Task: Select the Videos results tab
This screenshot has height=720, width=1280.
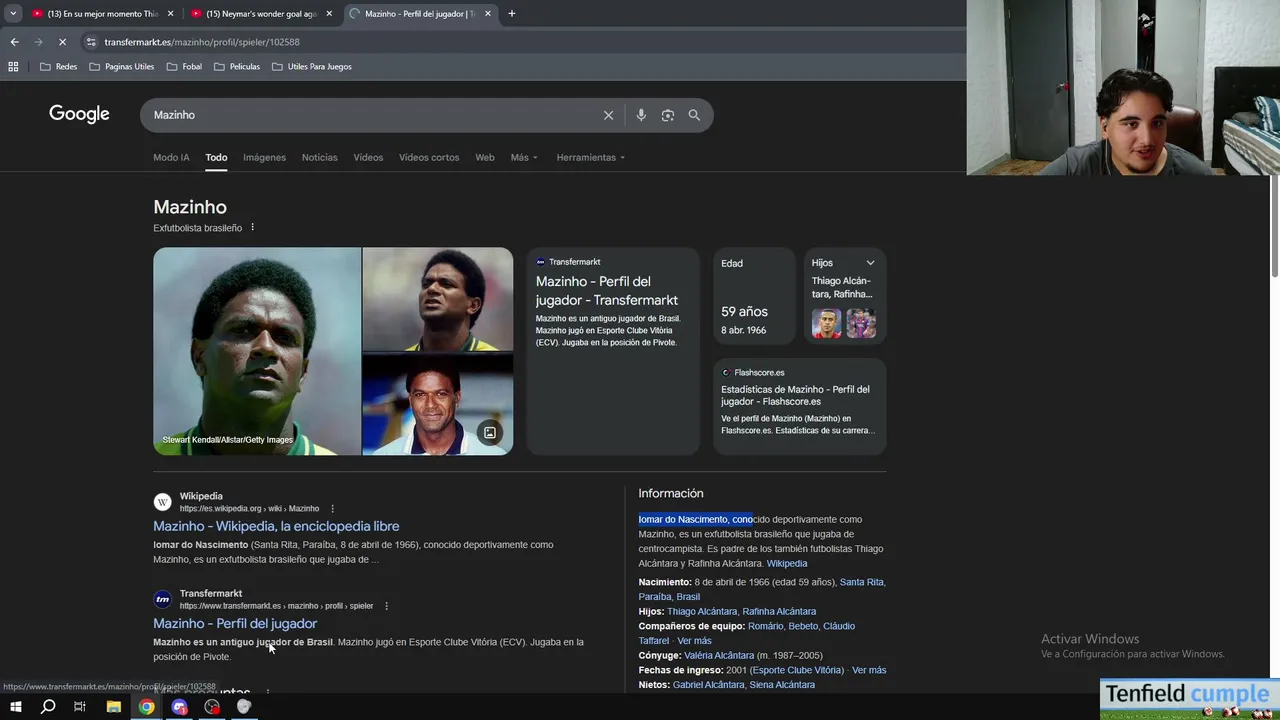Action: (x=368, y=157)
